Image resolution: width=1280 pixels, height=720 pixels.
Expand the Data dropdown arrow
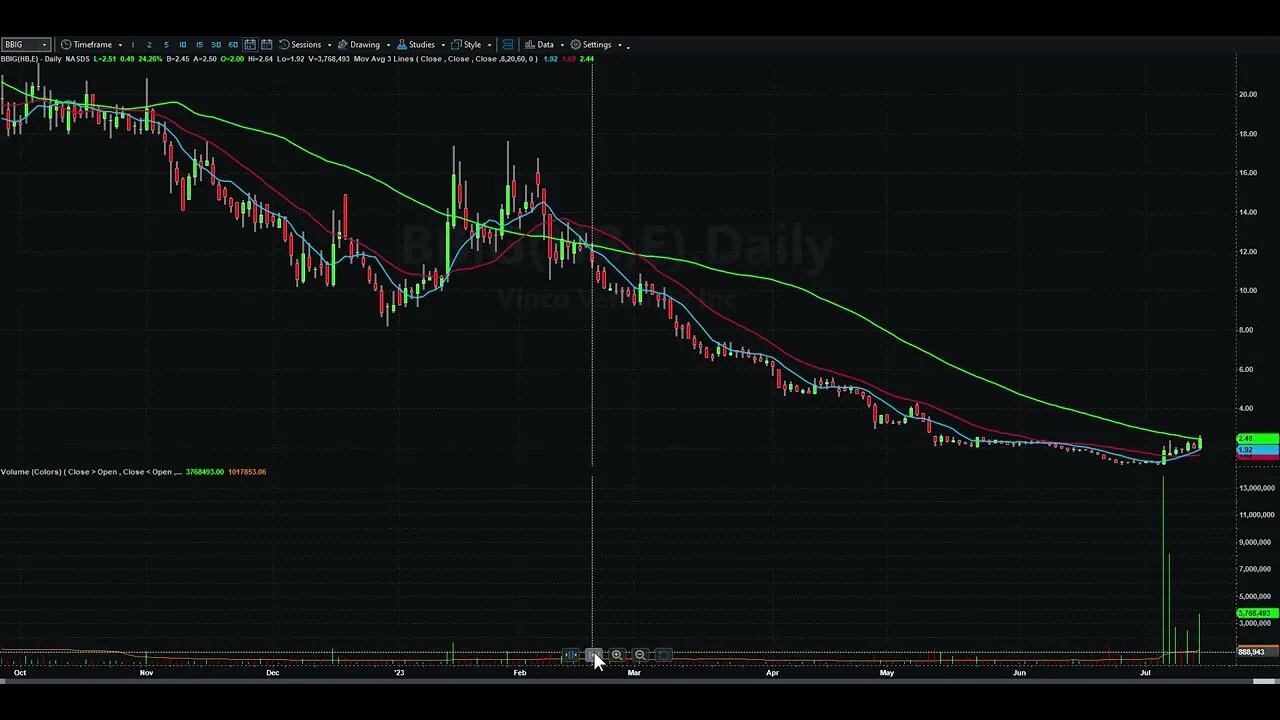562,45
